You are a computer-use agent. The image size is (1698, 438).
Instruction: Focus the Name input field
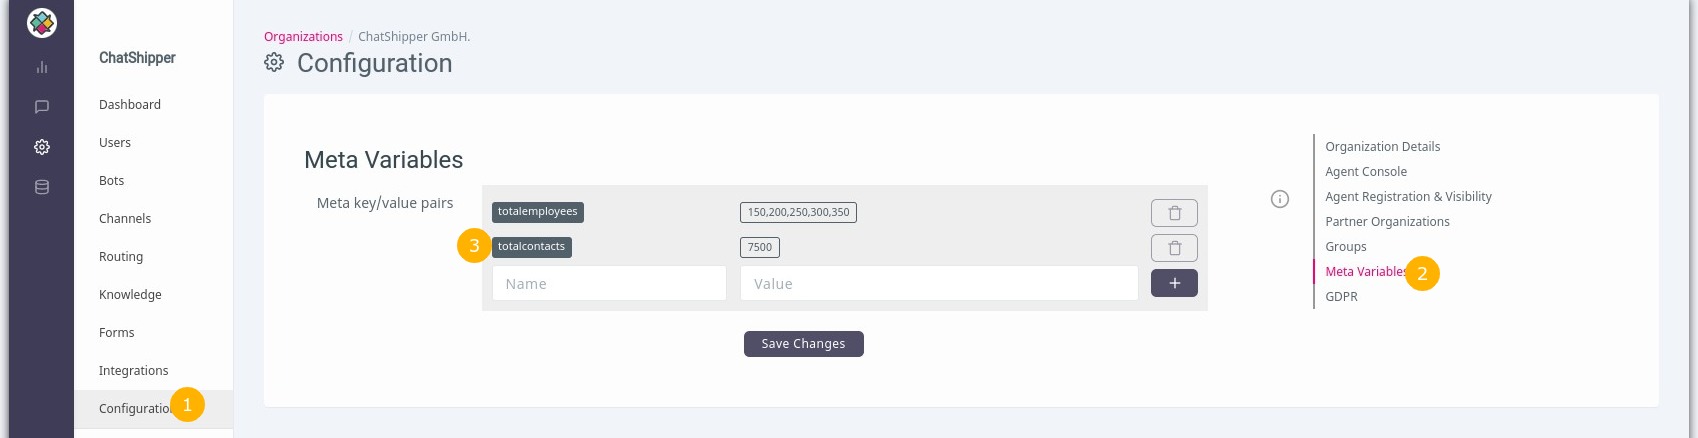click(609, 284)
